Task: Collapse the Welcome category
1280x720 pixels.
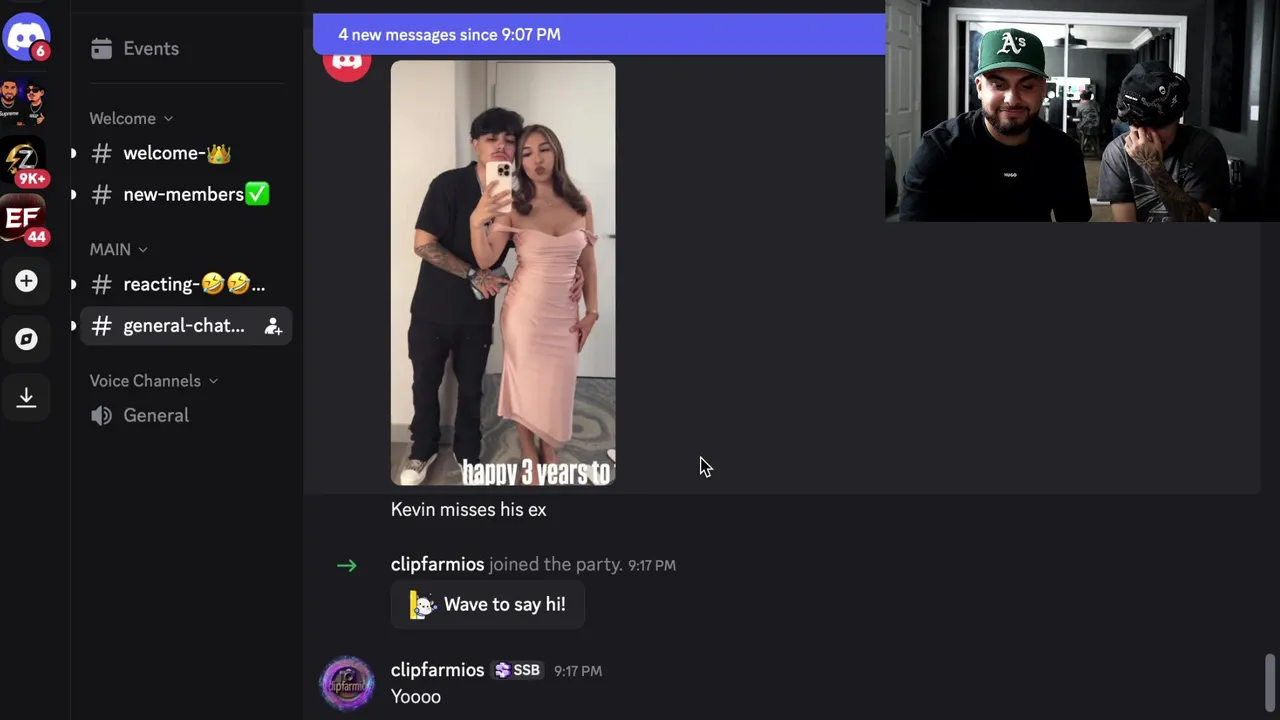Action: point(131,118)
